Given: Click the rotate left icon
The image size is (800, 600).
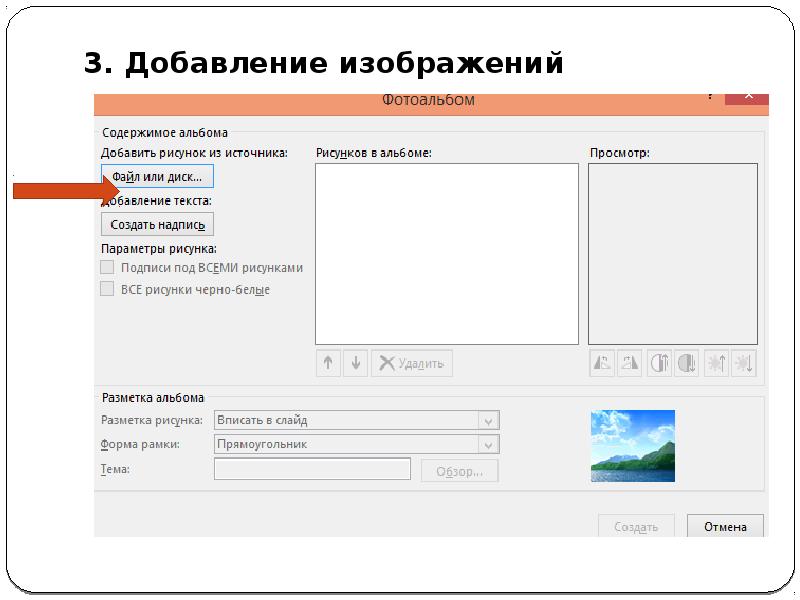Looking at the screenshot, I should [x=602, y=364].
